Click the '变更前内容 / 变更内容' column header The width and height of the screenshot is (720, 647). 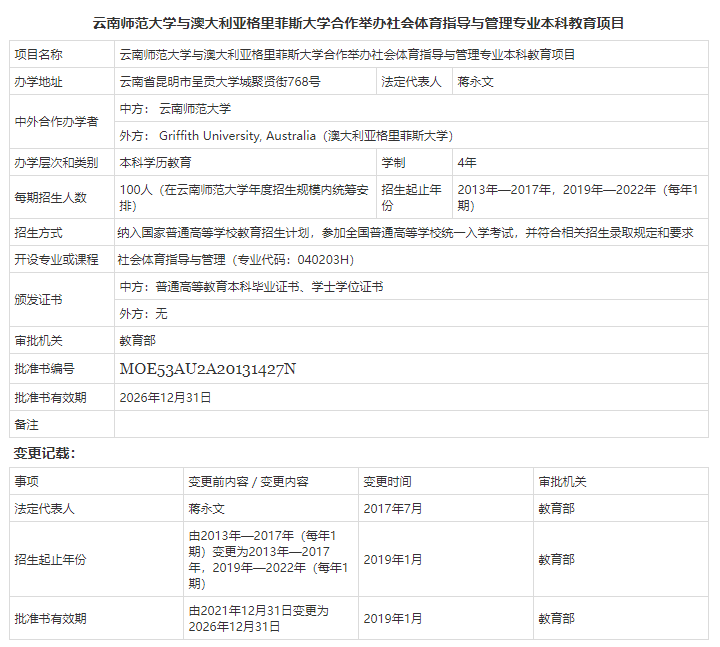tap(248, 482)
